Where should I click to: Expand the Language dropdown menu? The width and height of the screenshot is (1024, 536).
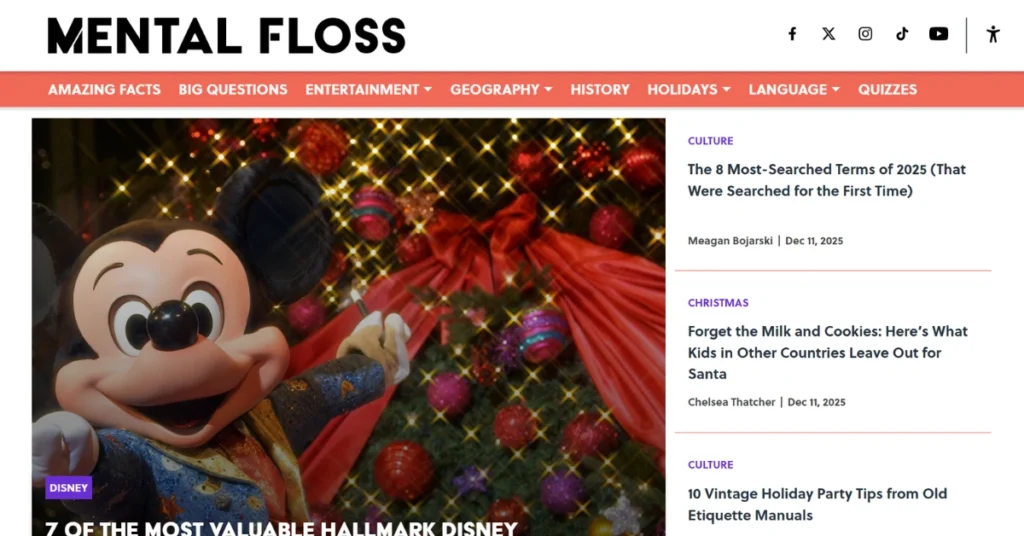[x=794, y=89]
